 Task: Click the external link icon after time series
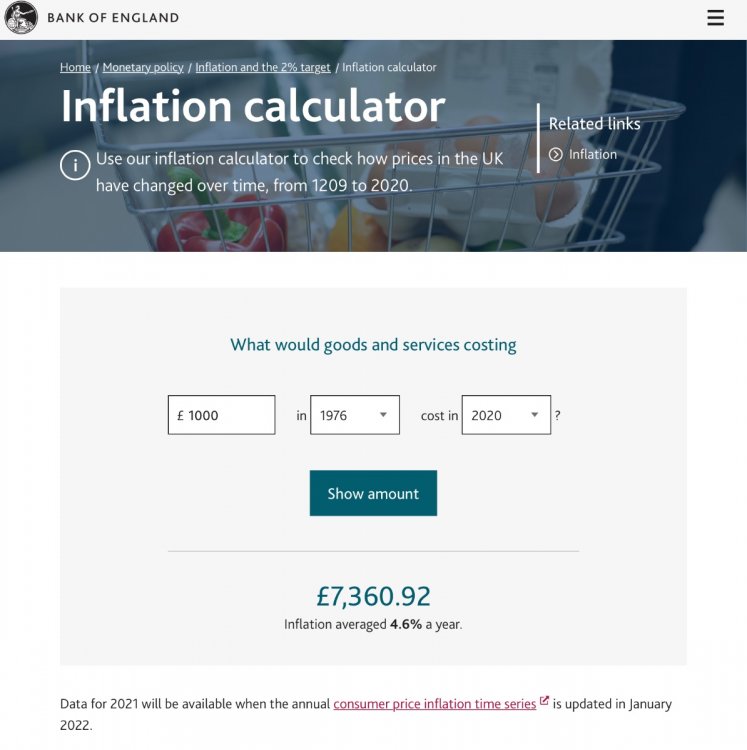click(544, 702)
